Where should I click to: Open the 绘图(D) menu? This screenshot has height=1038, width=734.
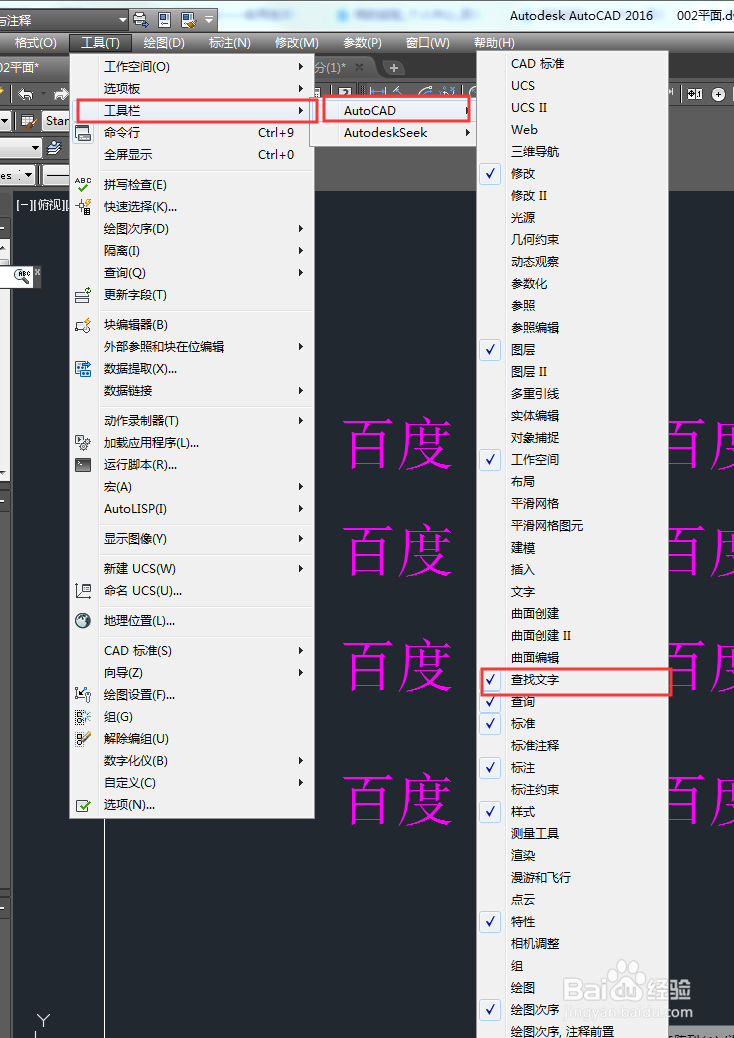[164, 43]
